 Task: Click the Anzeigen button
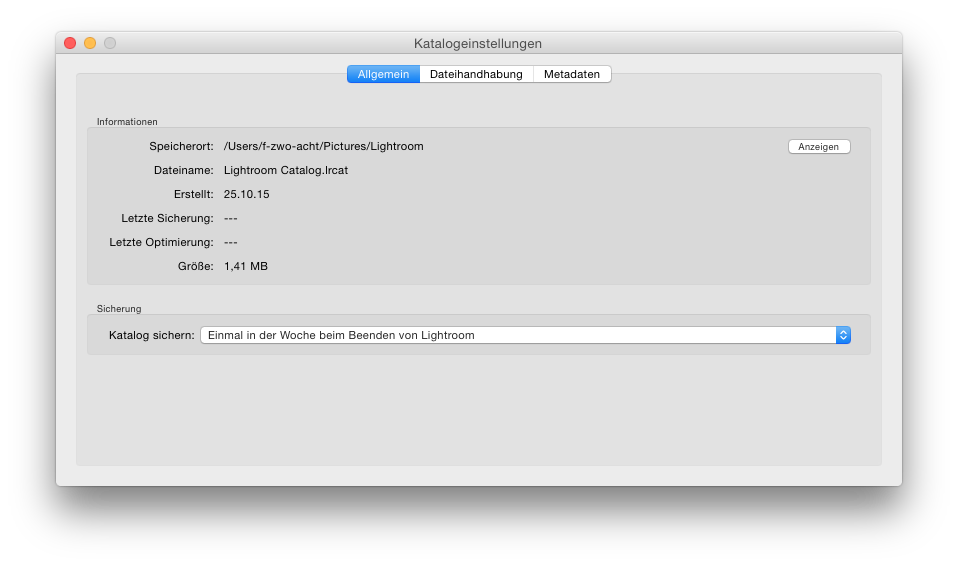click(x=819, y=147)
